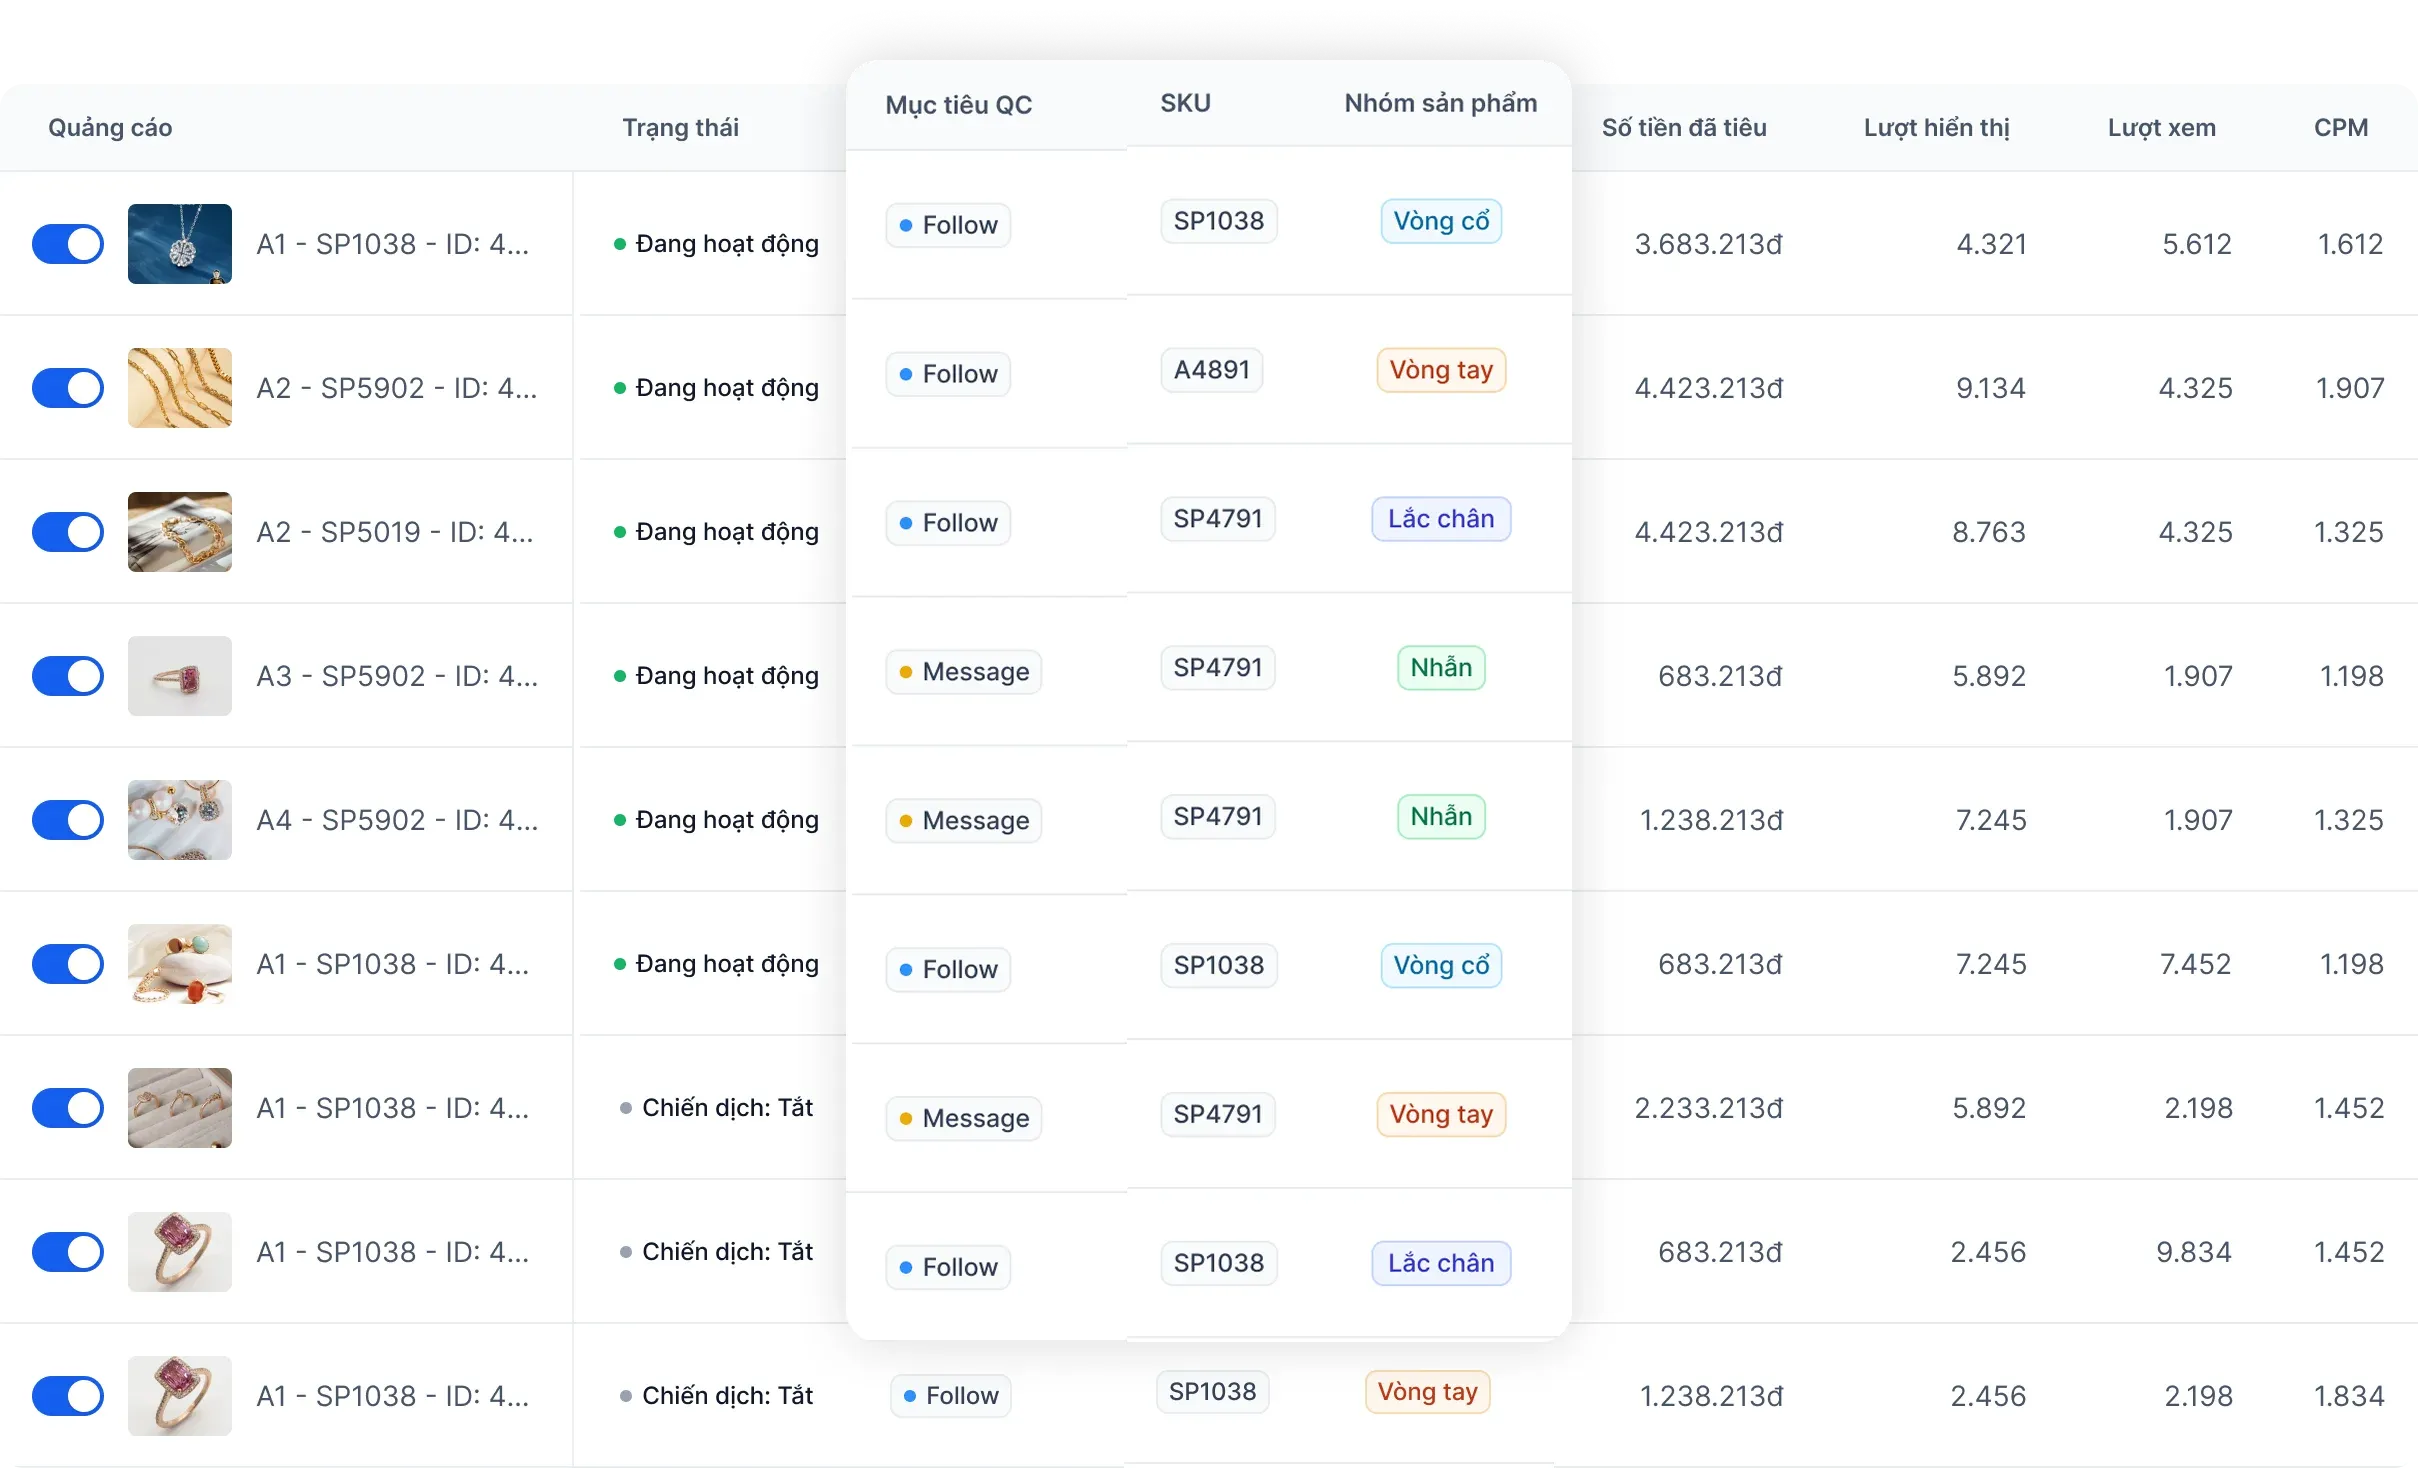This screenshot has height=1468, width=2418.
Task: Sort by the Quảng cáo column header
Action: 110,128
